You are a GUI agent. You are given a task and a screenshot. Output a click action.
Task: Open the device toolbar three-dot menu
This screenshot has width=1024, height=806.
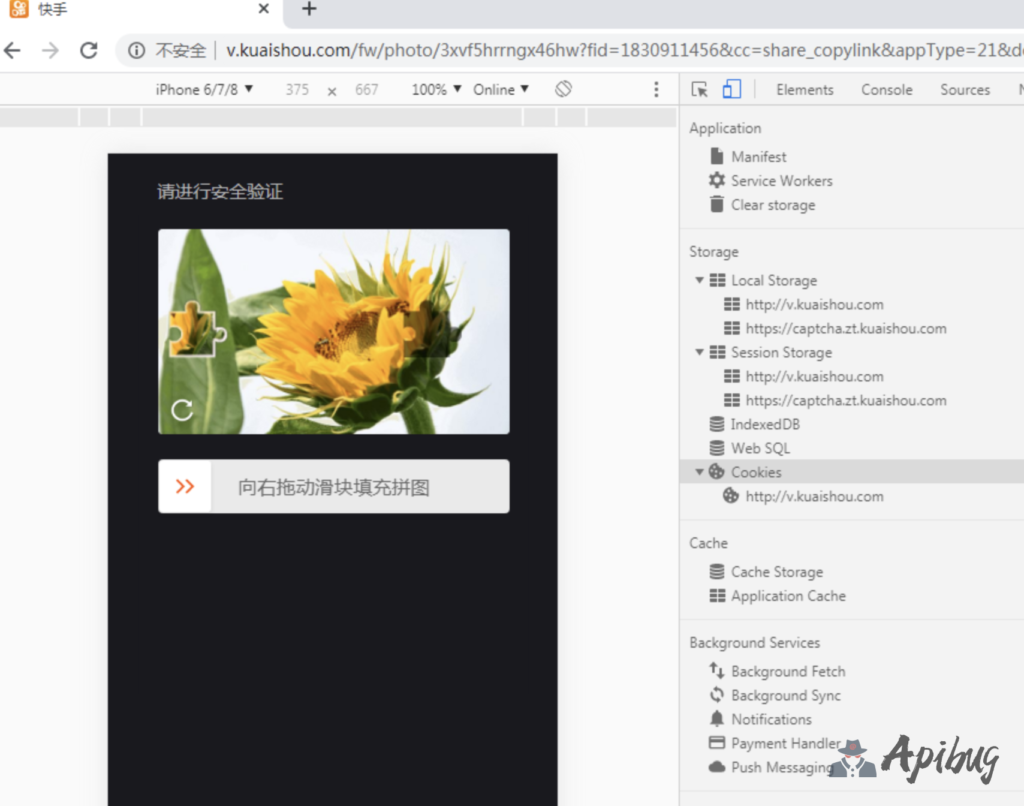[x=656, y=90]
